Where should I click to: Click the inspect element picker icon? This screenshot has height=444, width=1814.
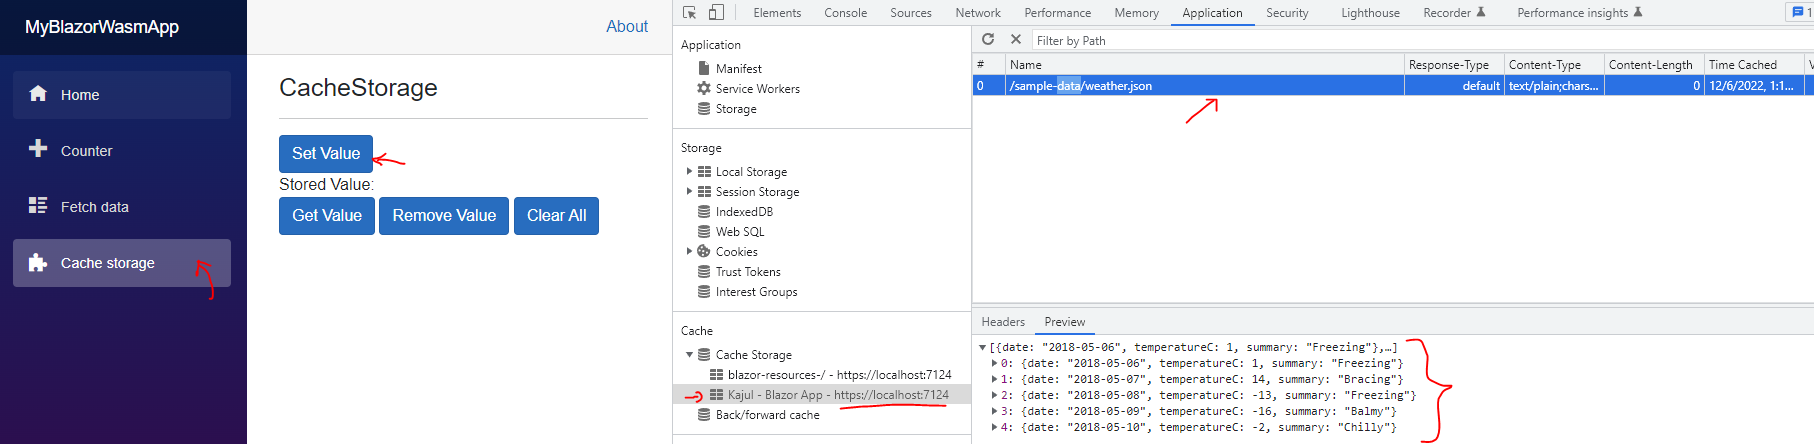click(x=690, y=13)
